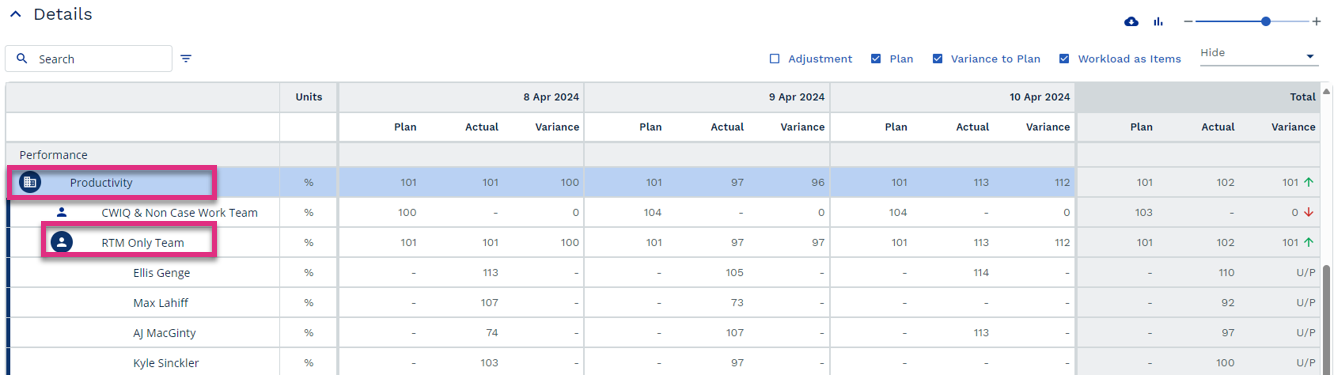This screenshot has width=1334, height=375.
Task: Click into the Search field
Action: (88, 59)
